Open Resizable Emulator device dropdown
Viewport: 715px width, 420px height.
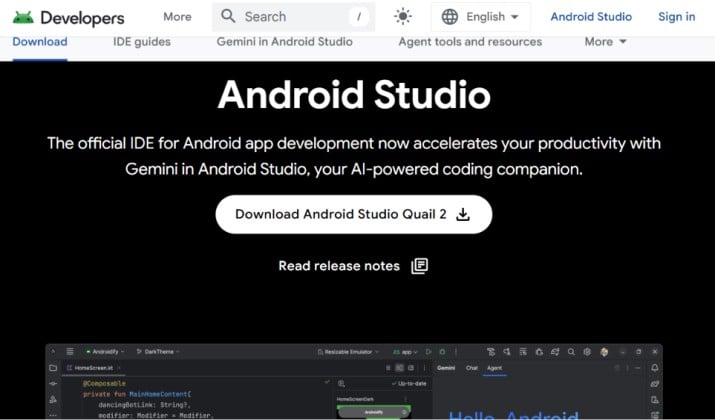[x=348, y=352]
